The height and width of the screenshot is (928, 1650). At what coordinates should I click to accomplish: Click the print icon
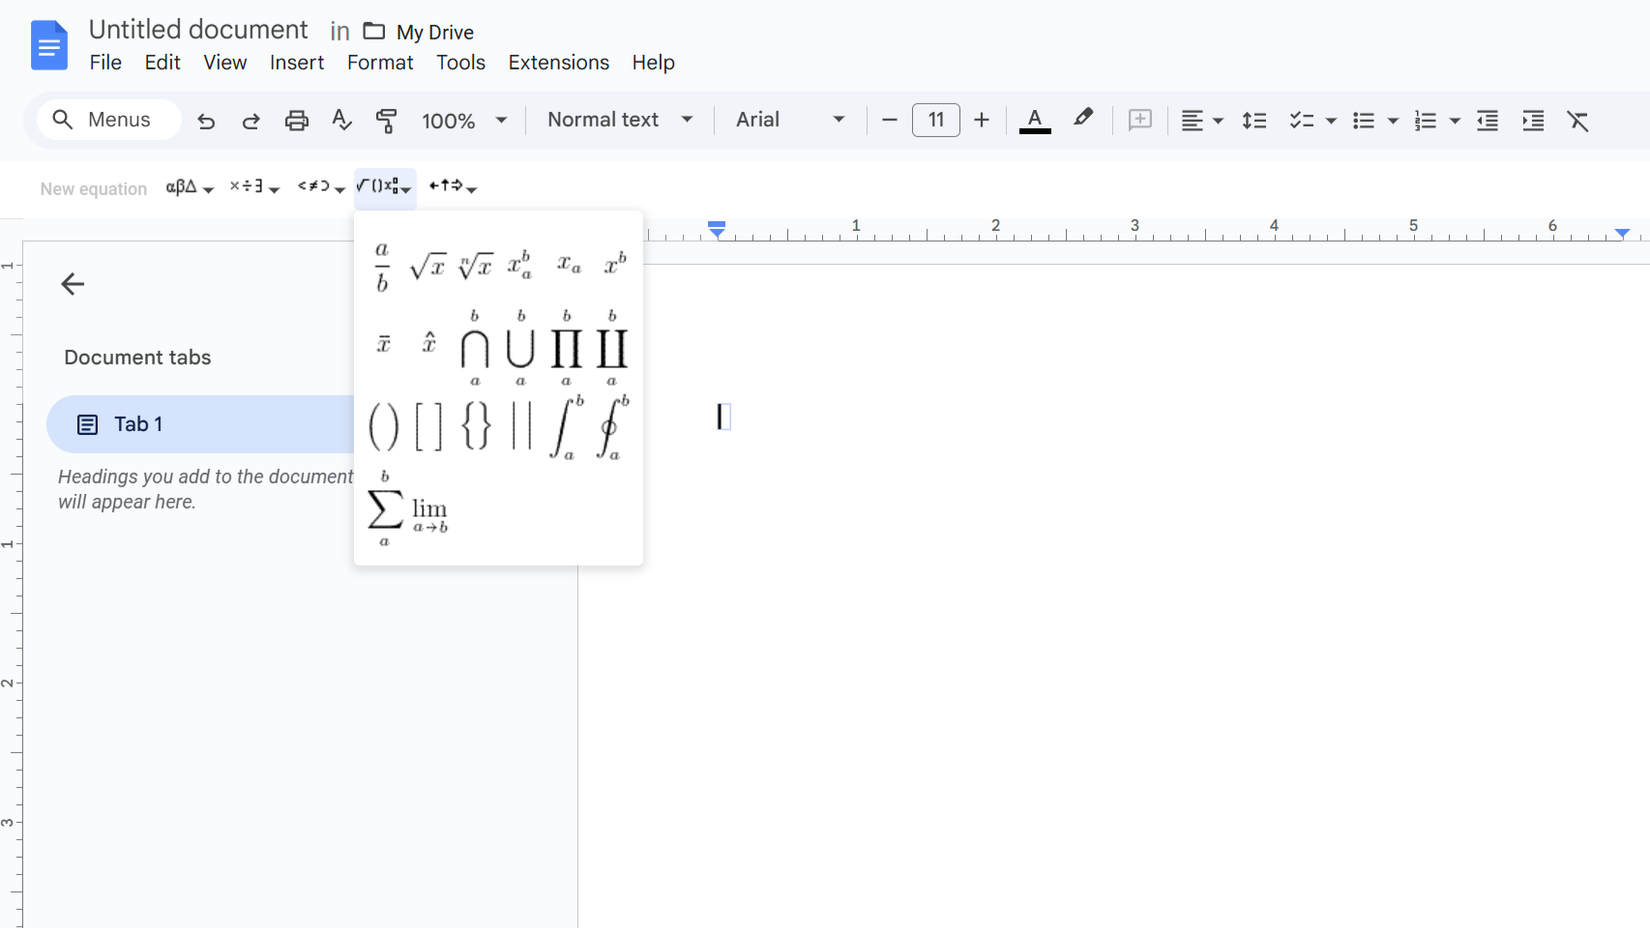(x=296, y=121)
